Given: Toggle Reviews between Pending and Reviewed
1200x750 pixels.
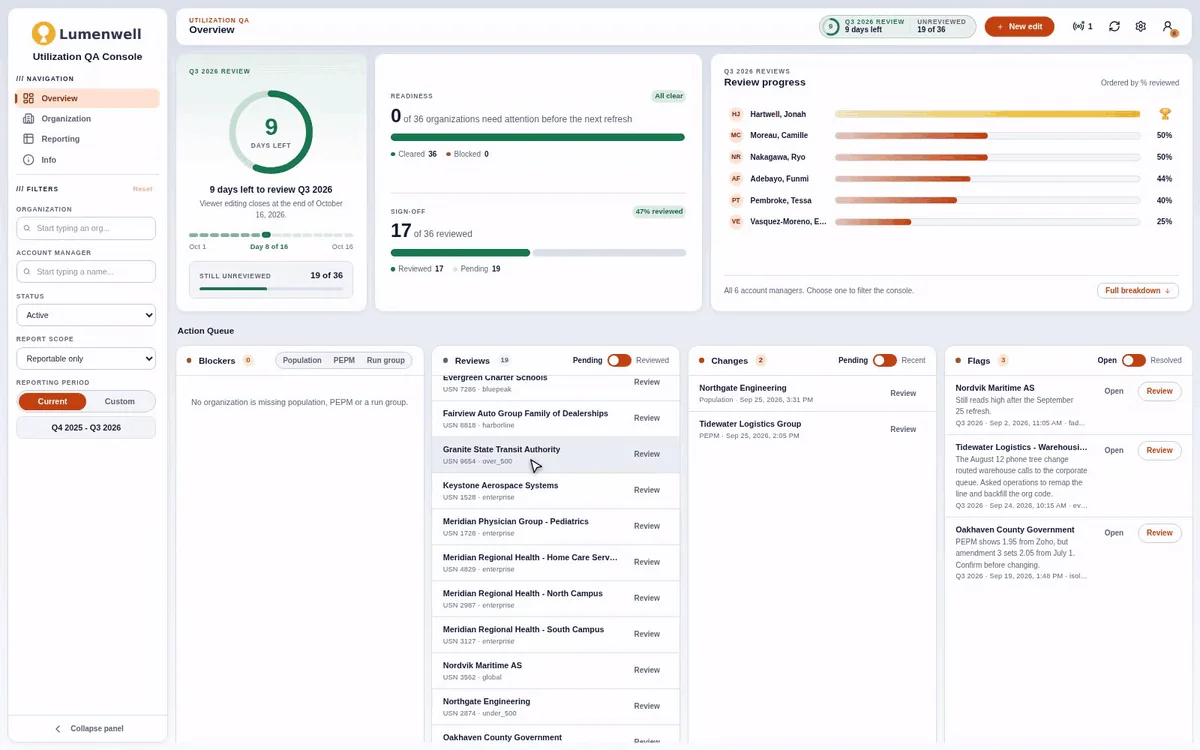Looking at the screenshot, I should click(619, 360).
